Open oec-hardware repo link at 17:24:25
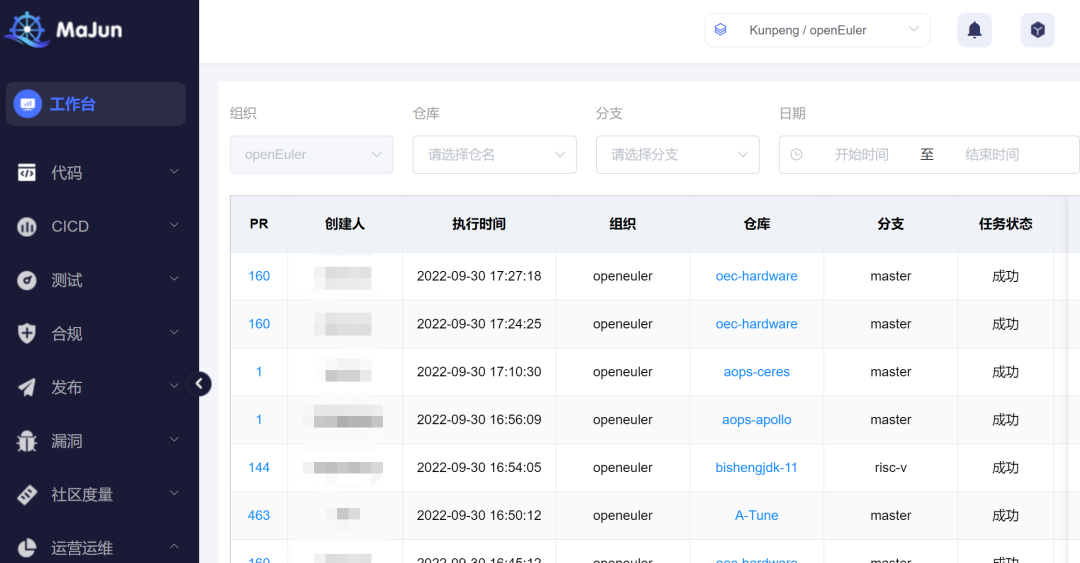 point(756,324)
